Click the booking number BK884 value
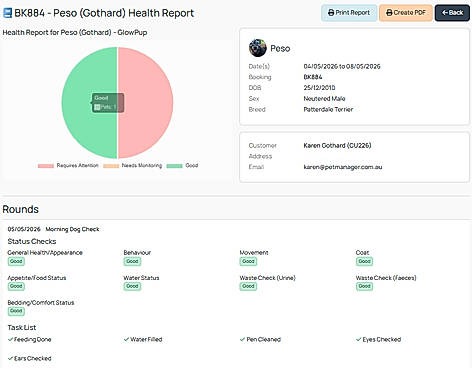The width and height of the screenshot is (472, 368). tap(313, 77)
